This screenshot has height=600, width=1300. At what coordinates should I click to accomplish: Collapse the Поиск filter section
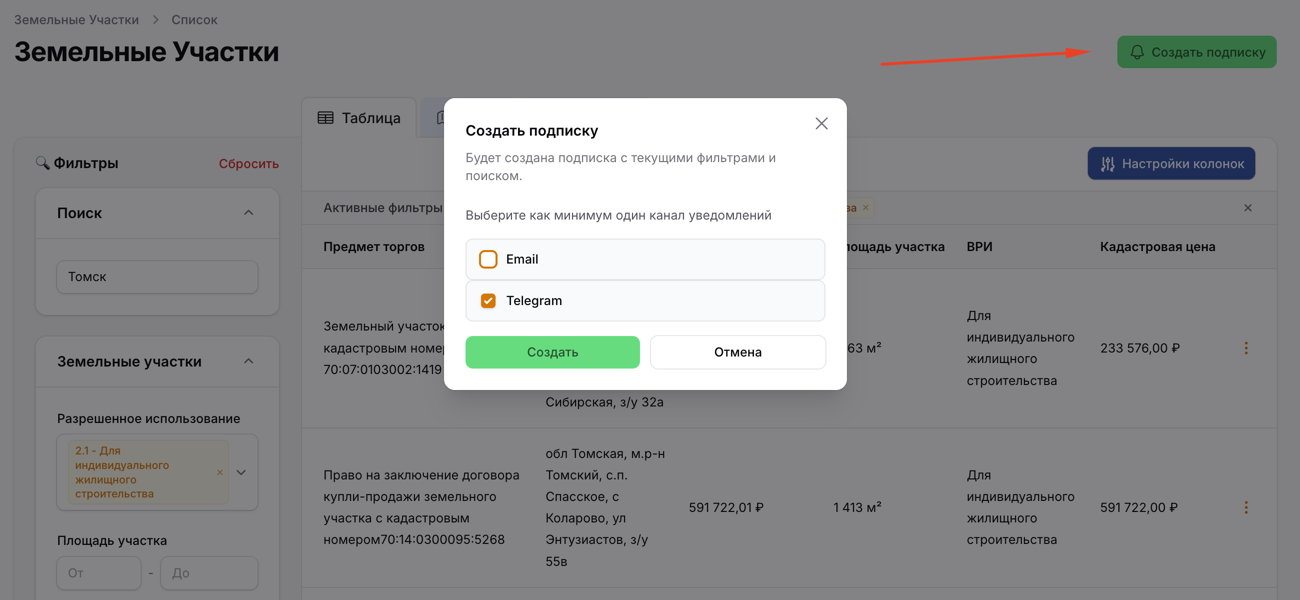click(248, 213)
